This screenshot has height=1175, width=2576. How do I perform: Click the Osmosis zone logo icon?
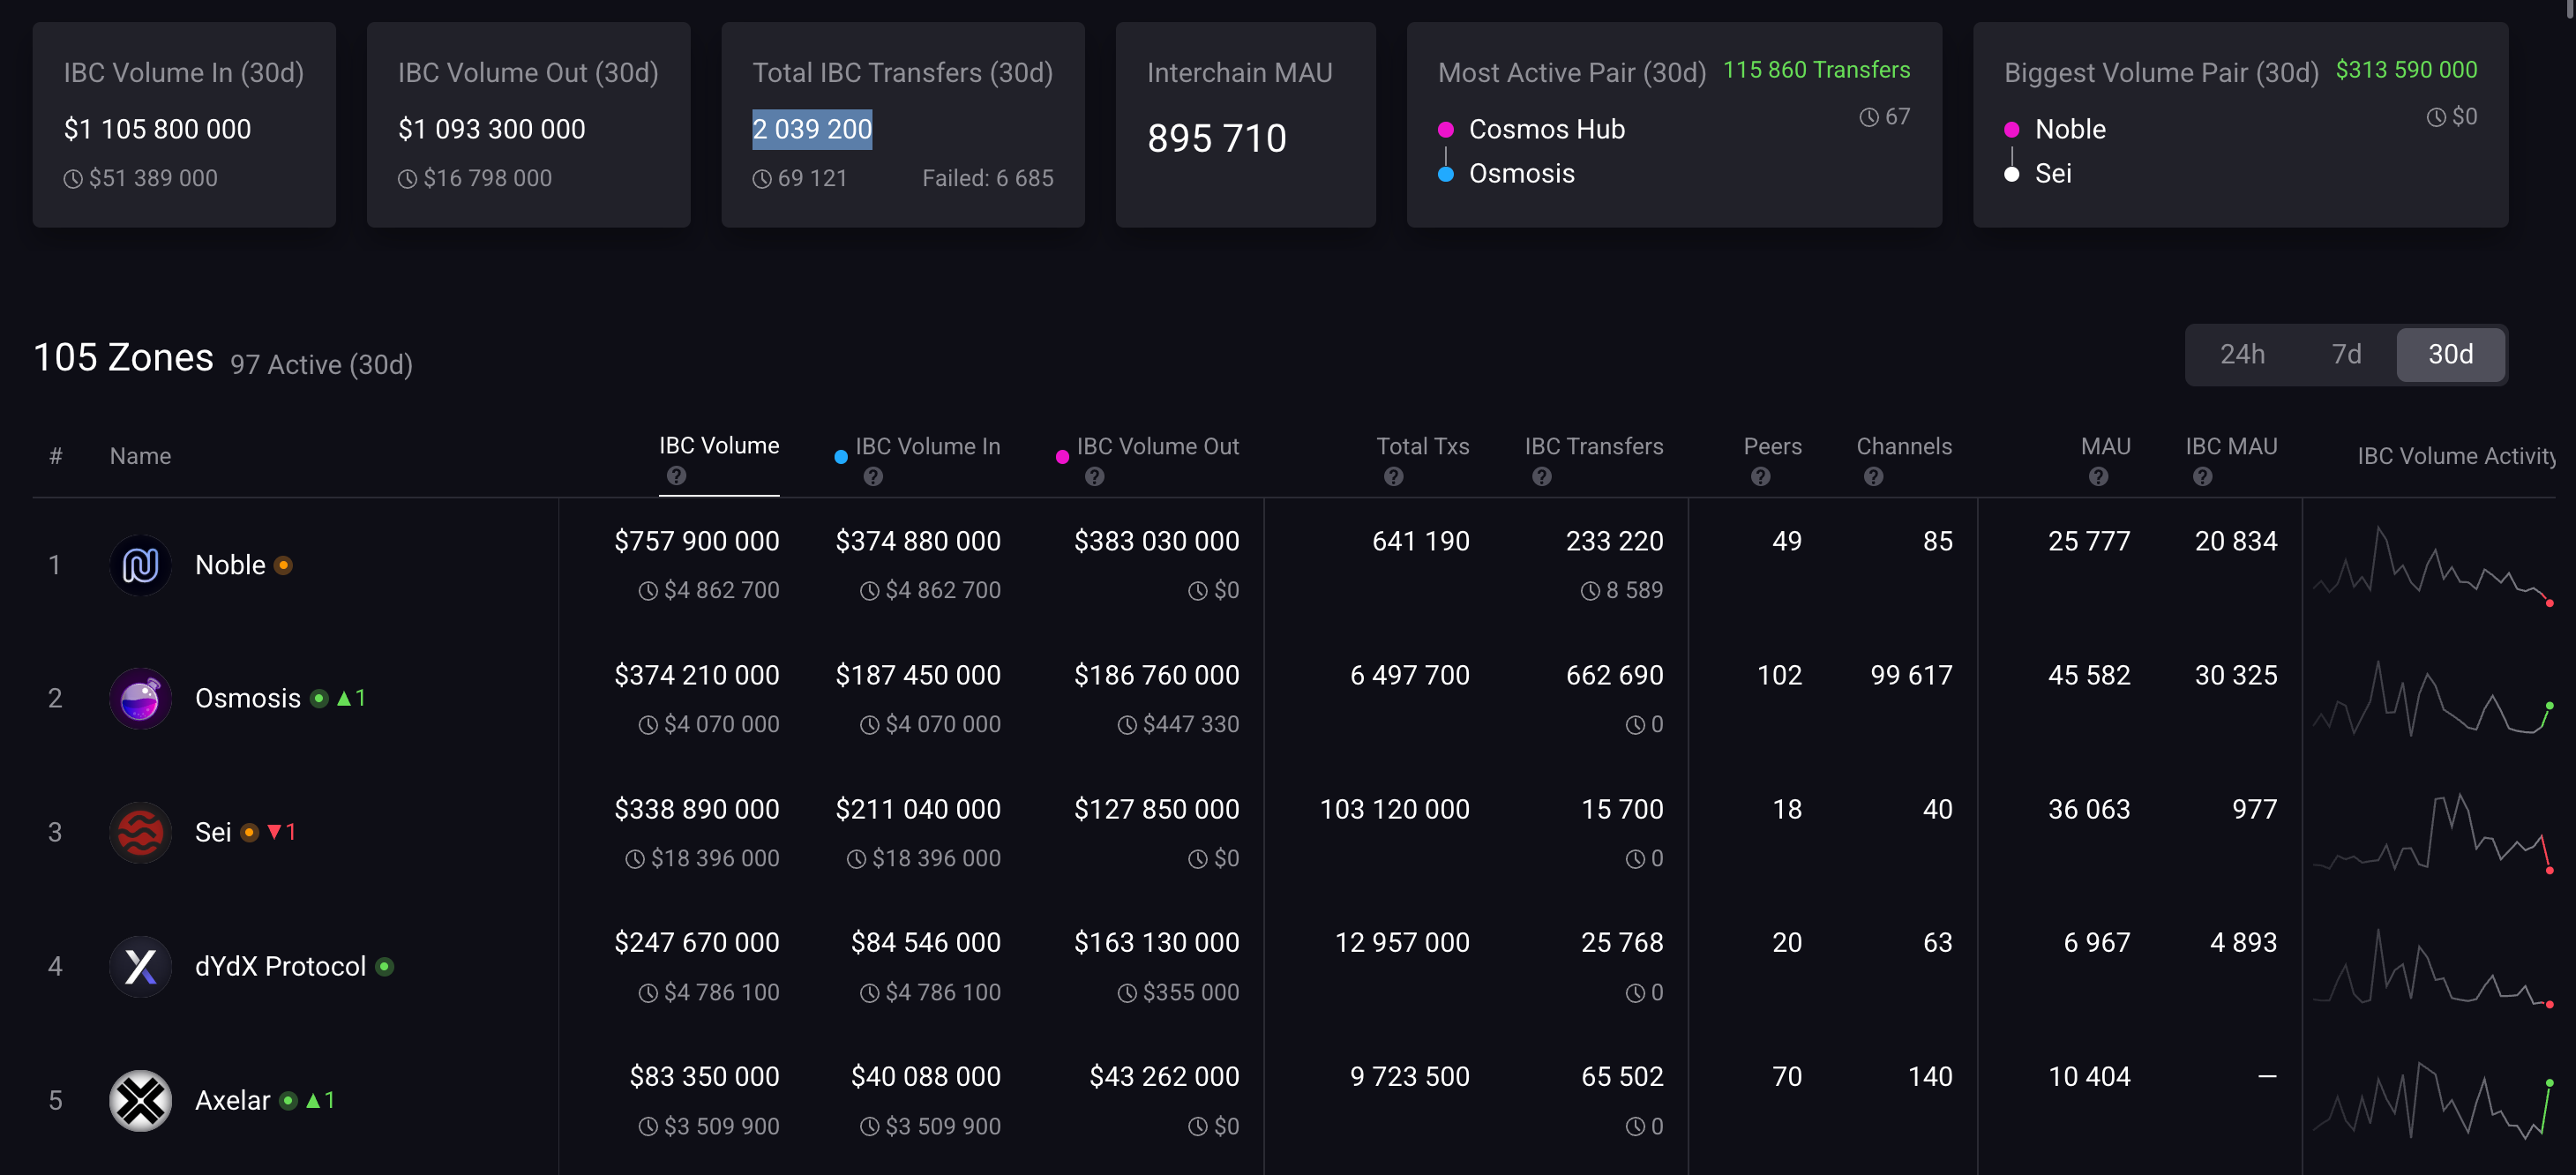click(x=140, y=698)
